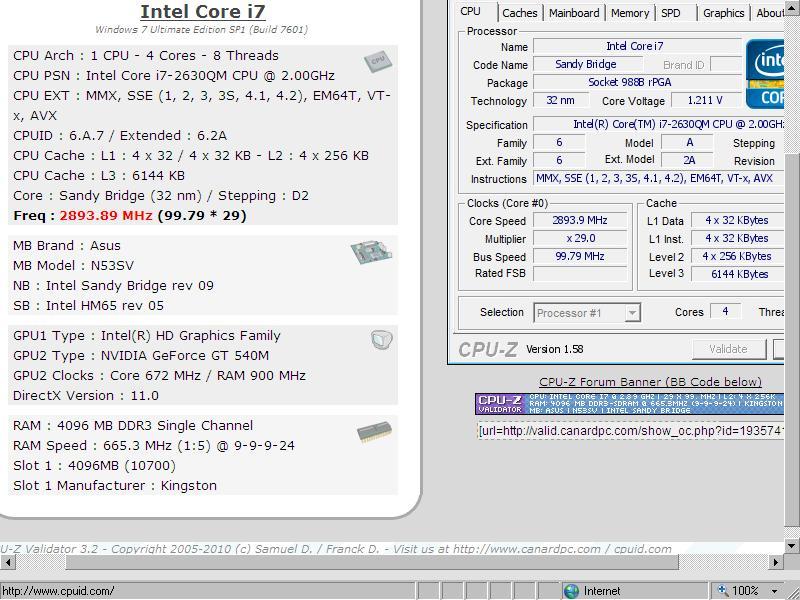
Task: Select the SPD tab
Action: coord(671,13)
